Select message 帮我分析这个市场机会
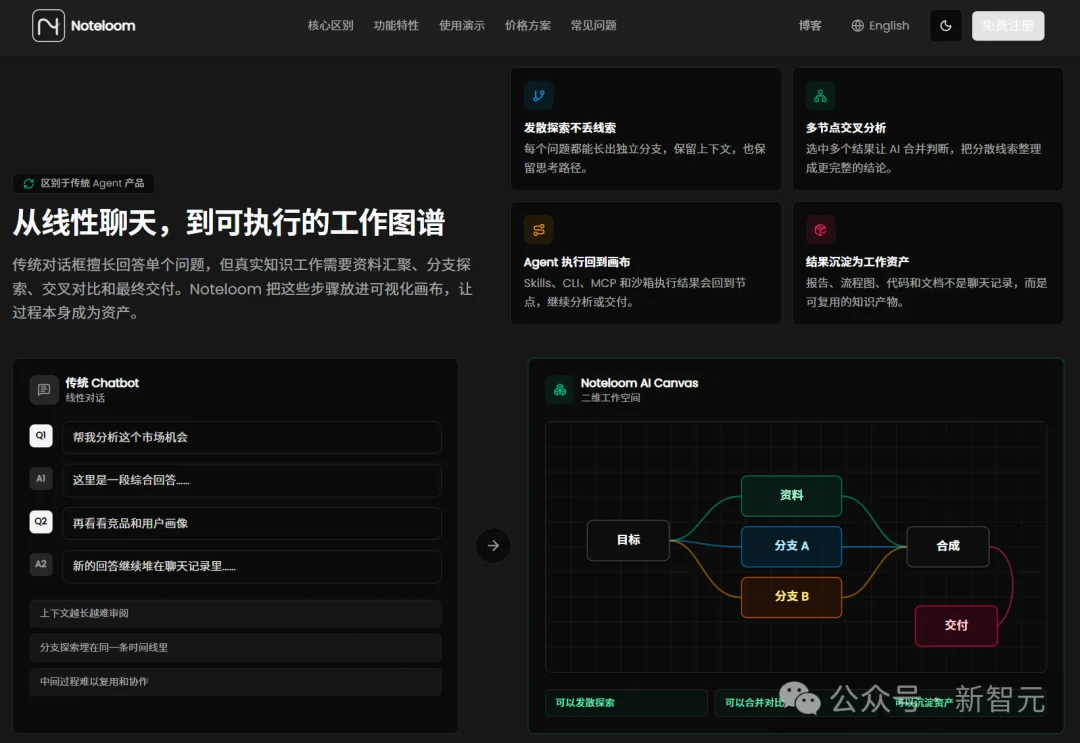Screen dimensions: 1080x743 [x=252, y=437]
